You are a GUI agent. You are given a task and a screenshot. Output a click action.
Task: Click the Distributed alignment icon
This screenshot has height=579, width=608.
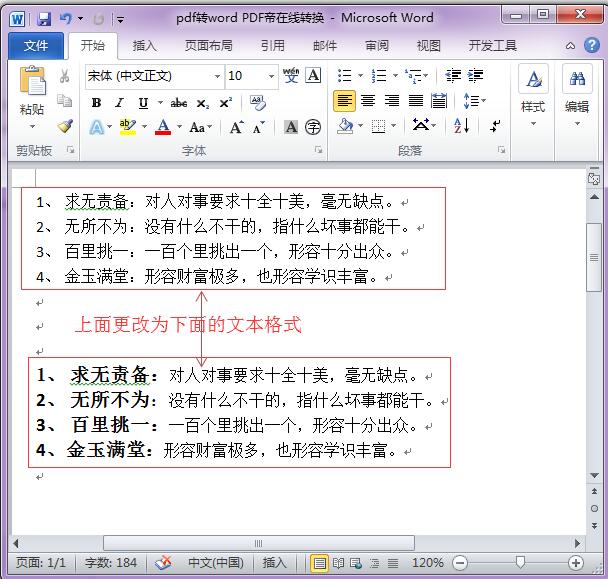pyautogui.click(x=439, y=101)
